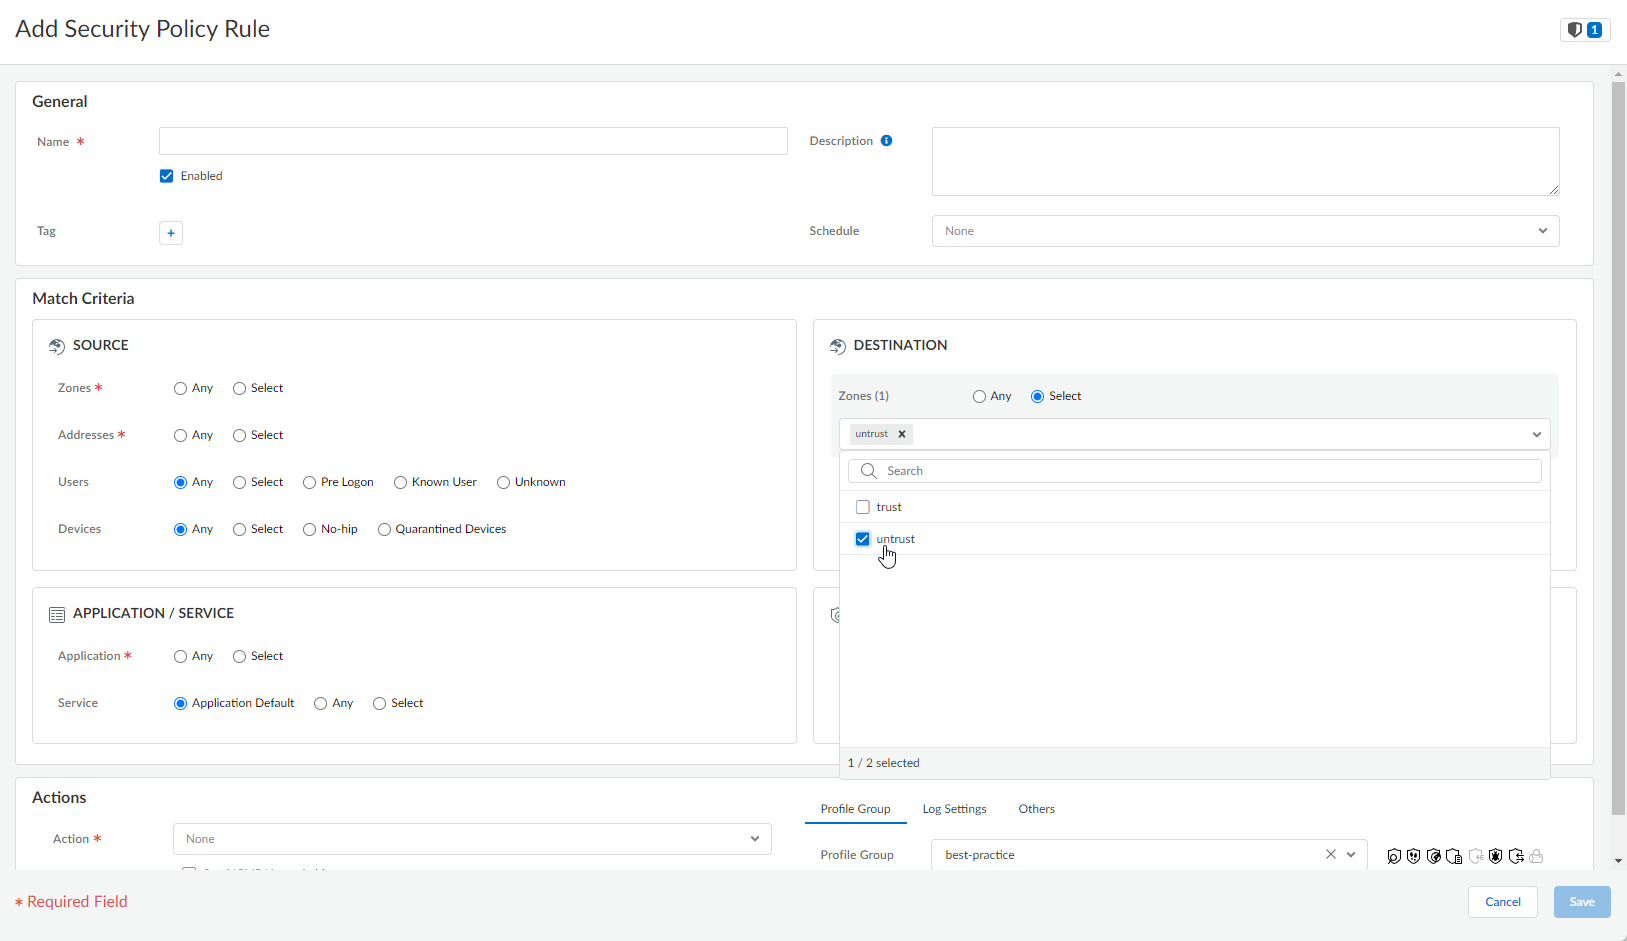Viewport: 1627px width, 941px height.
Task: Remove the untrust zone chip
Action: (x=902, y=434)
